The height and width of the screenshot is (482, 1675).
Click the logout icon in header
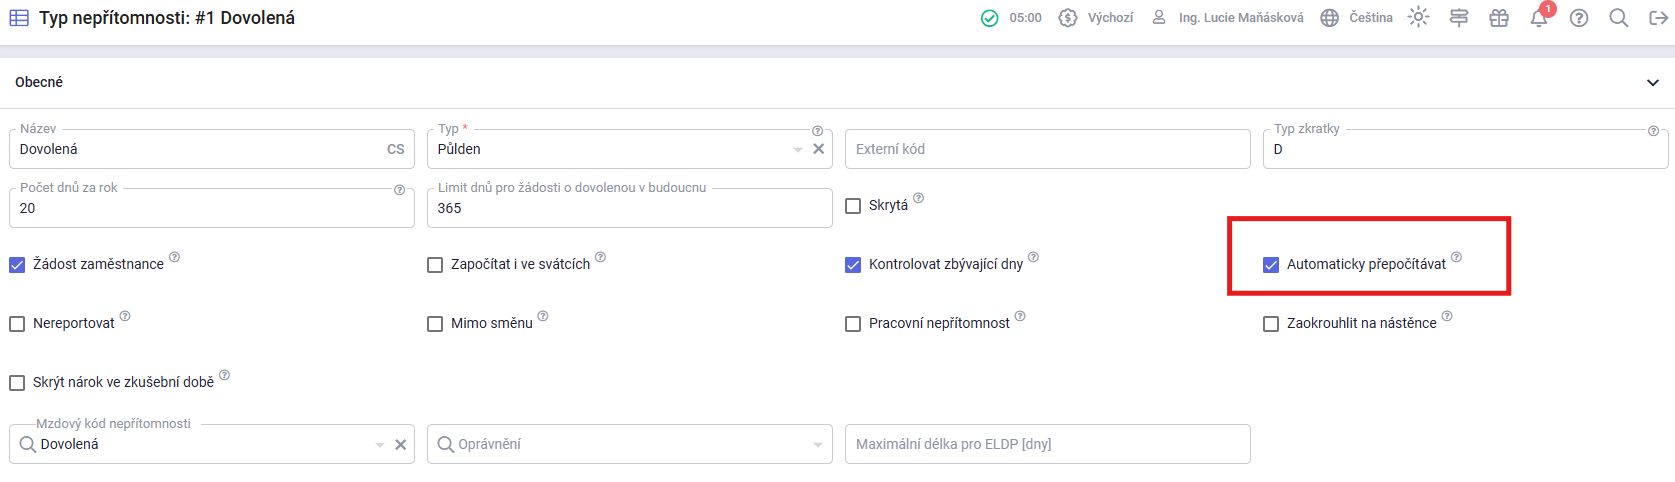[x=1658, y=18]
